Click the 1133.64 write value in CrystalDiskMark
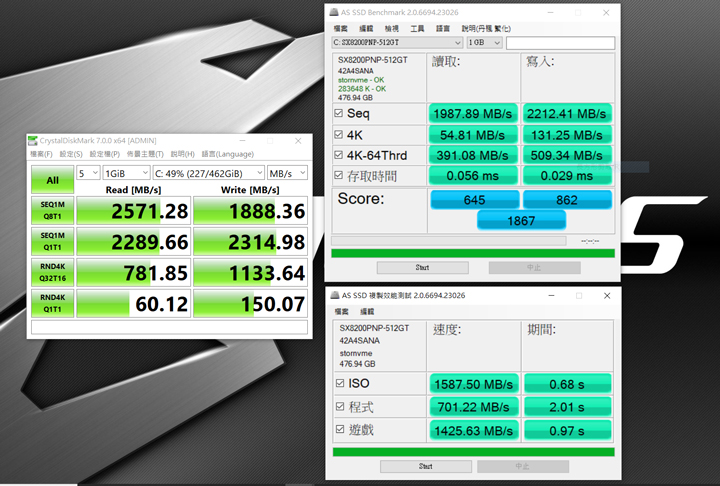This screenshot has height=486, width=720. tap(250, 273)
